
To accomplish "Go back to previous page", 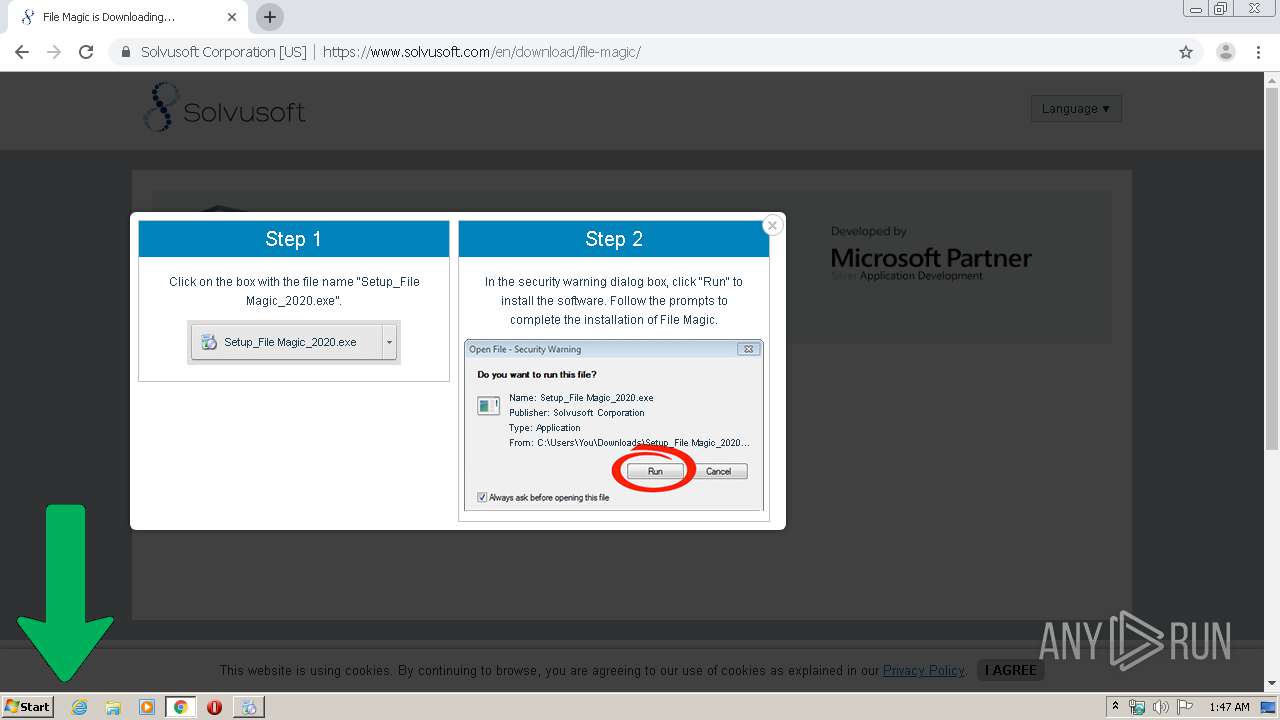I will [22, 52].
